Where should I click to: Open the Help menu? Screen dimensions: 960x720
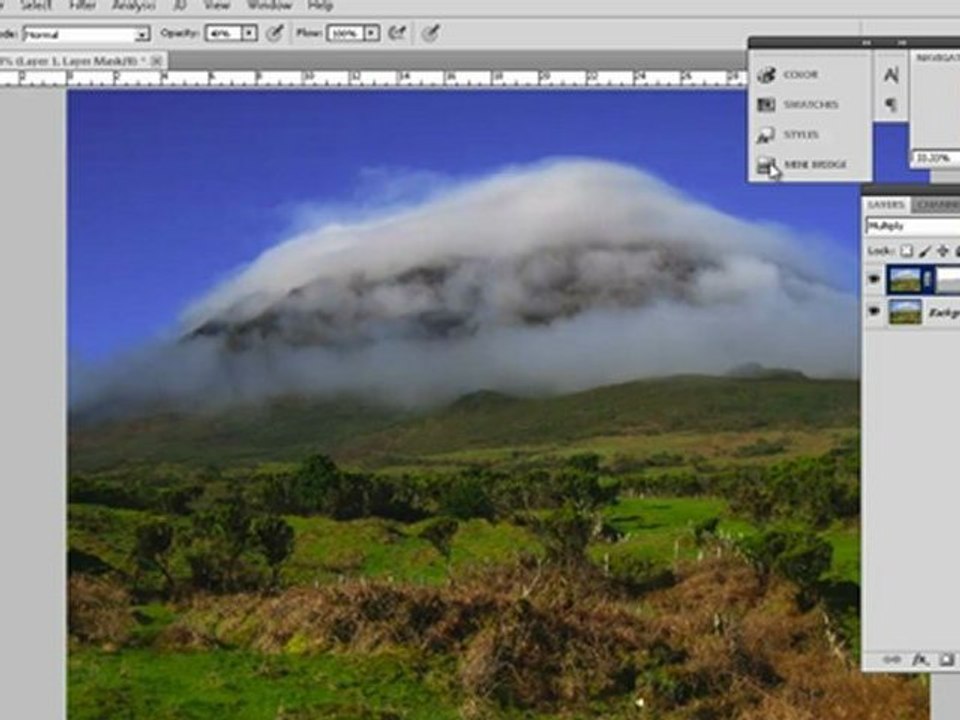pos(320,6)
